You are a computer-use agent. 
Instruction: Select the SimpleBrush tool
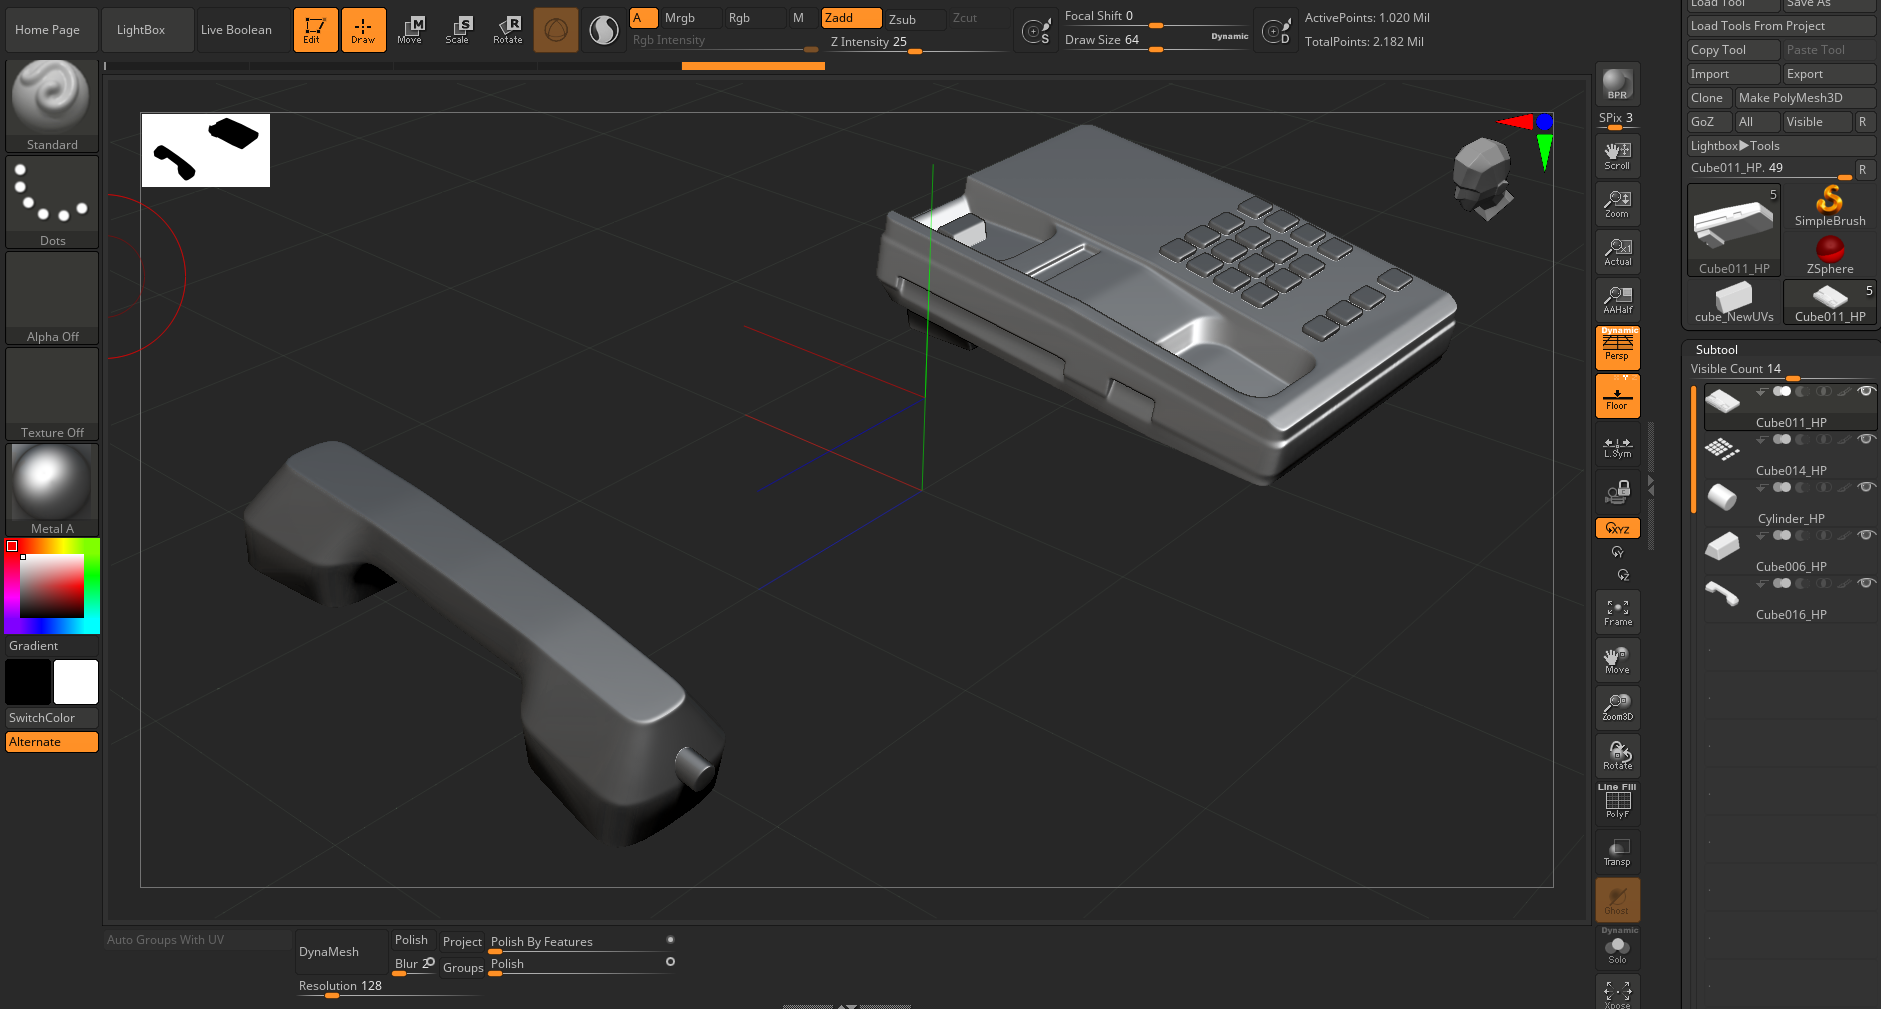(x=1830, y=206)
